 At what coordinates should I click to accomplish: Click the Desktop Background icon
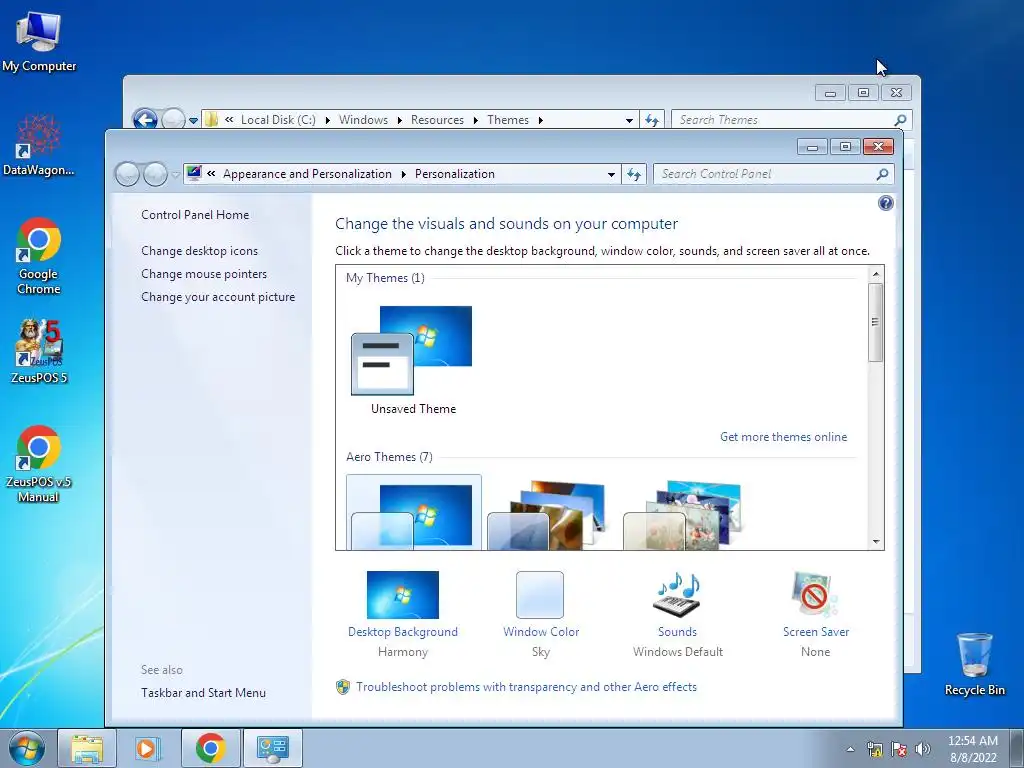(x=402, y=595)
